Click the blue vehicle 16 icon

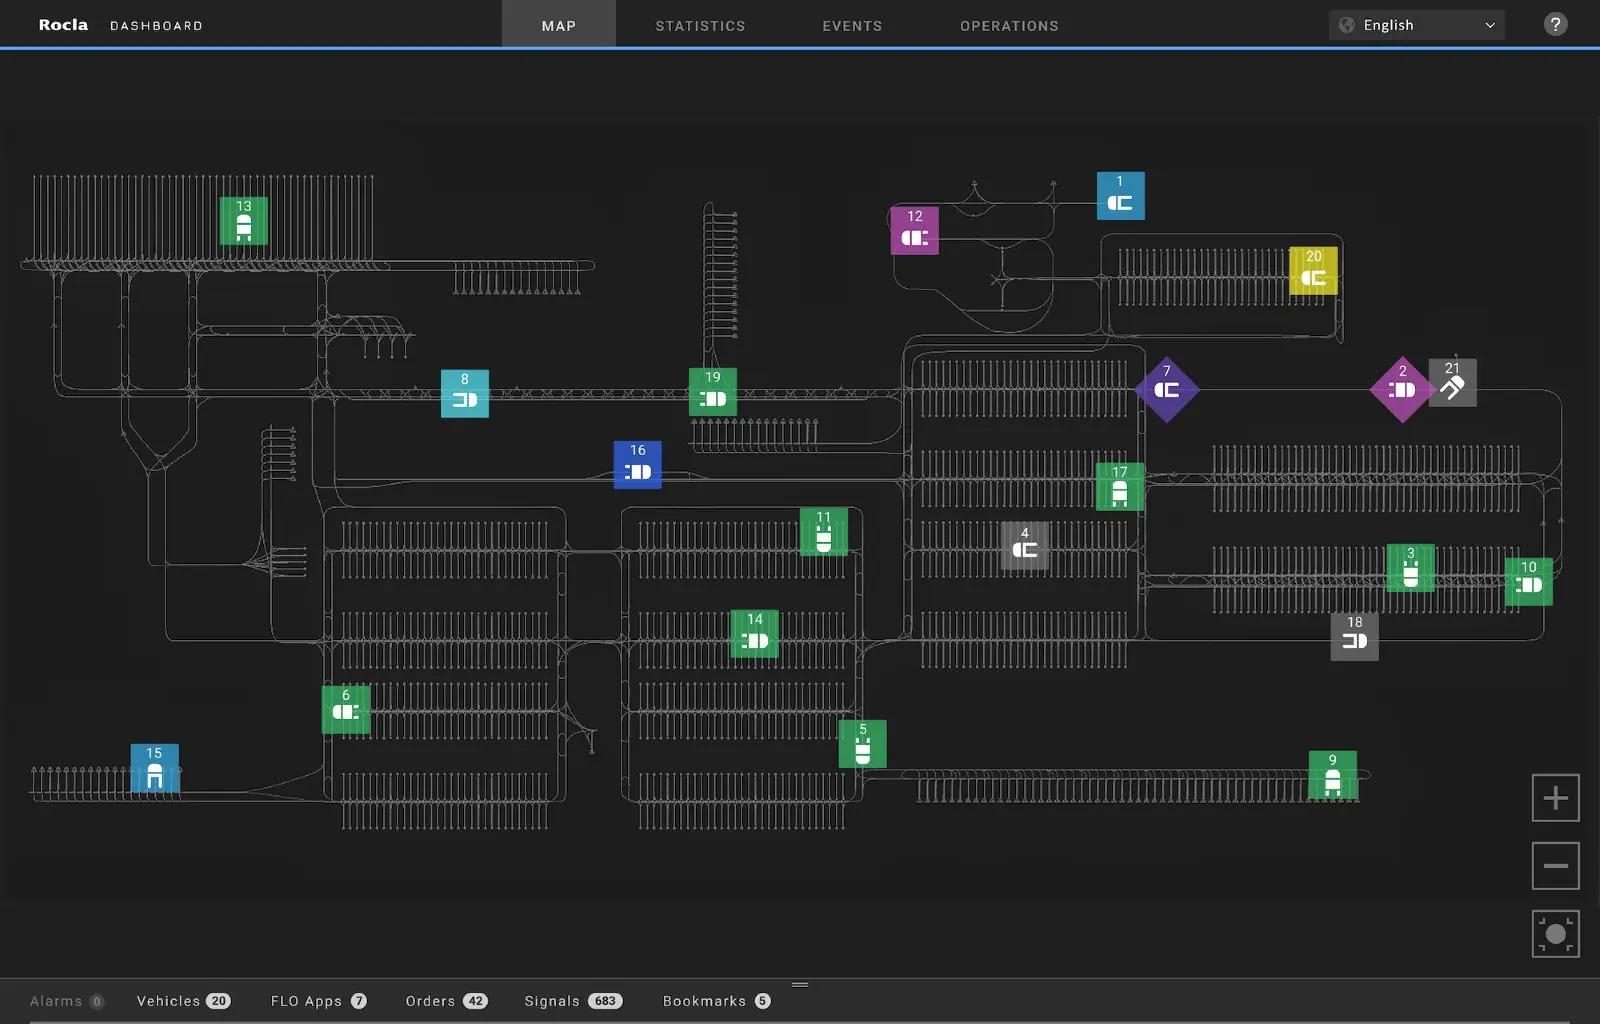[x=638, y=465]
